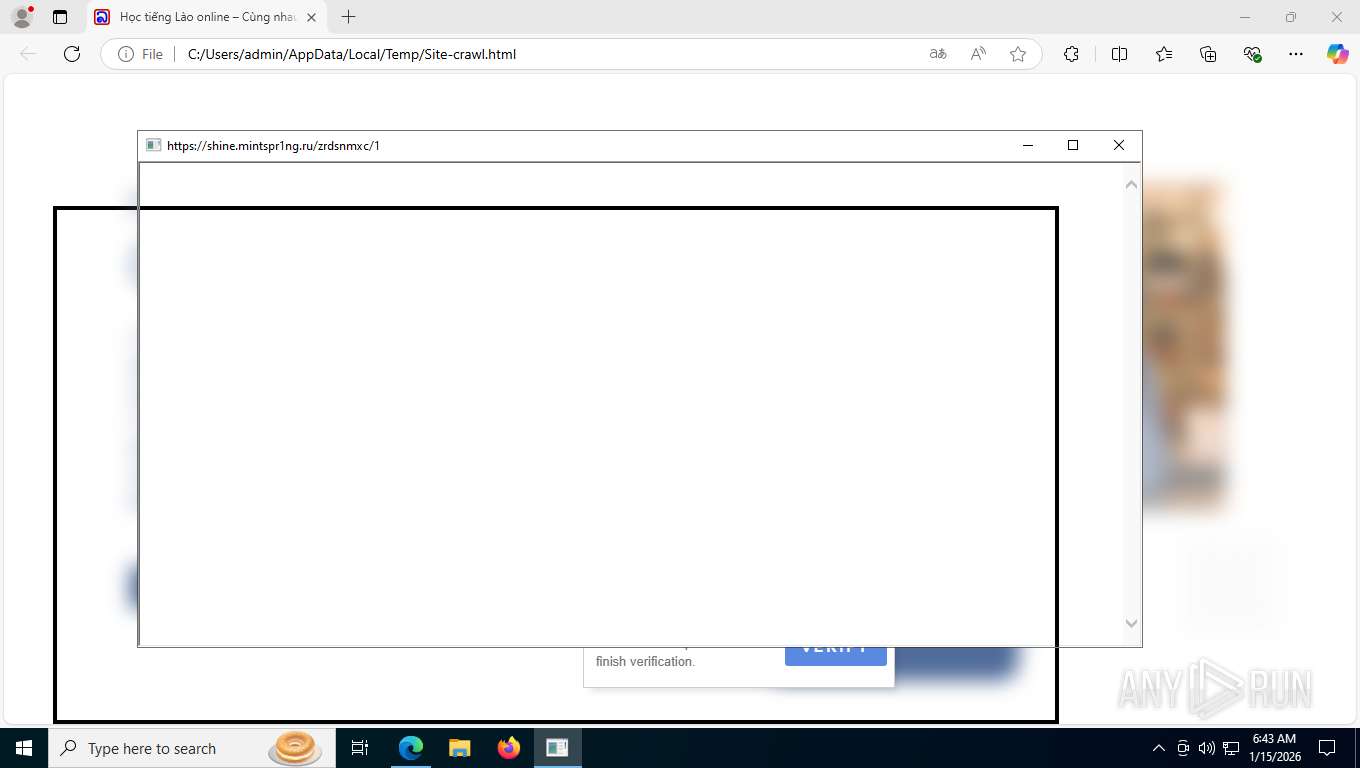Open Microsoft Edge from the taskbar

pos(411,748)
